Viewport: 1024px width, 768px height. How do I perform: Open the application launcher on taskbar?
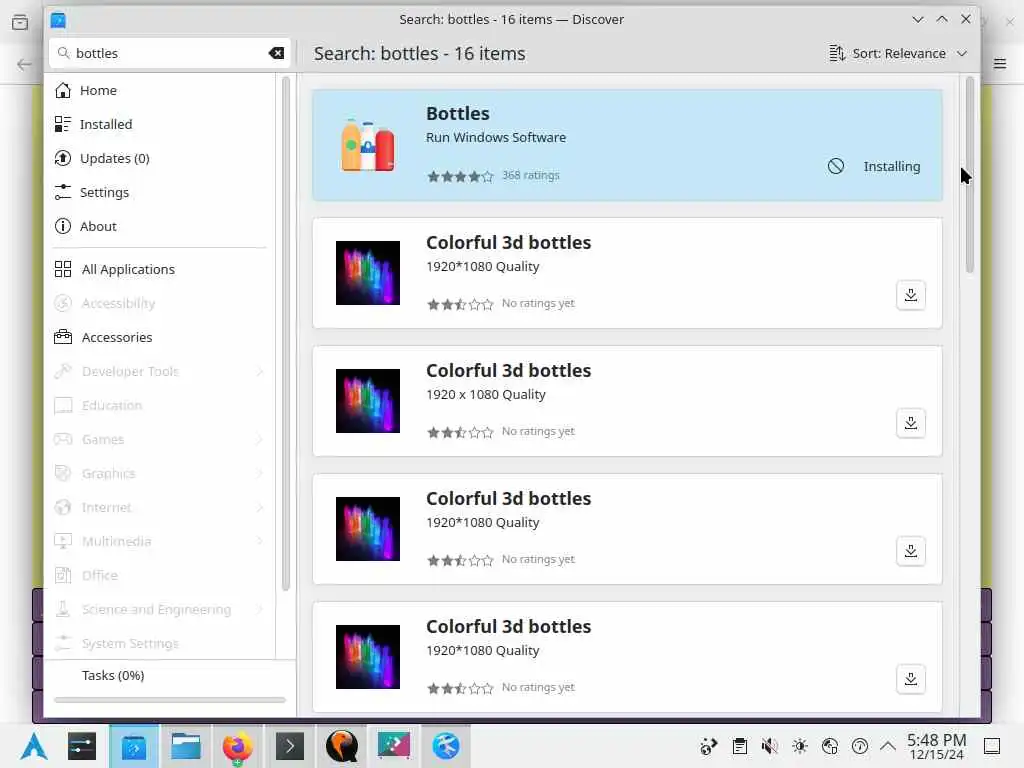34,746
